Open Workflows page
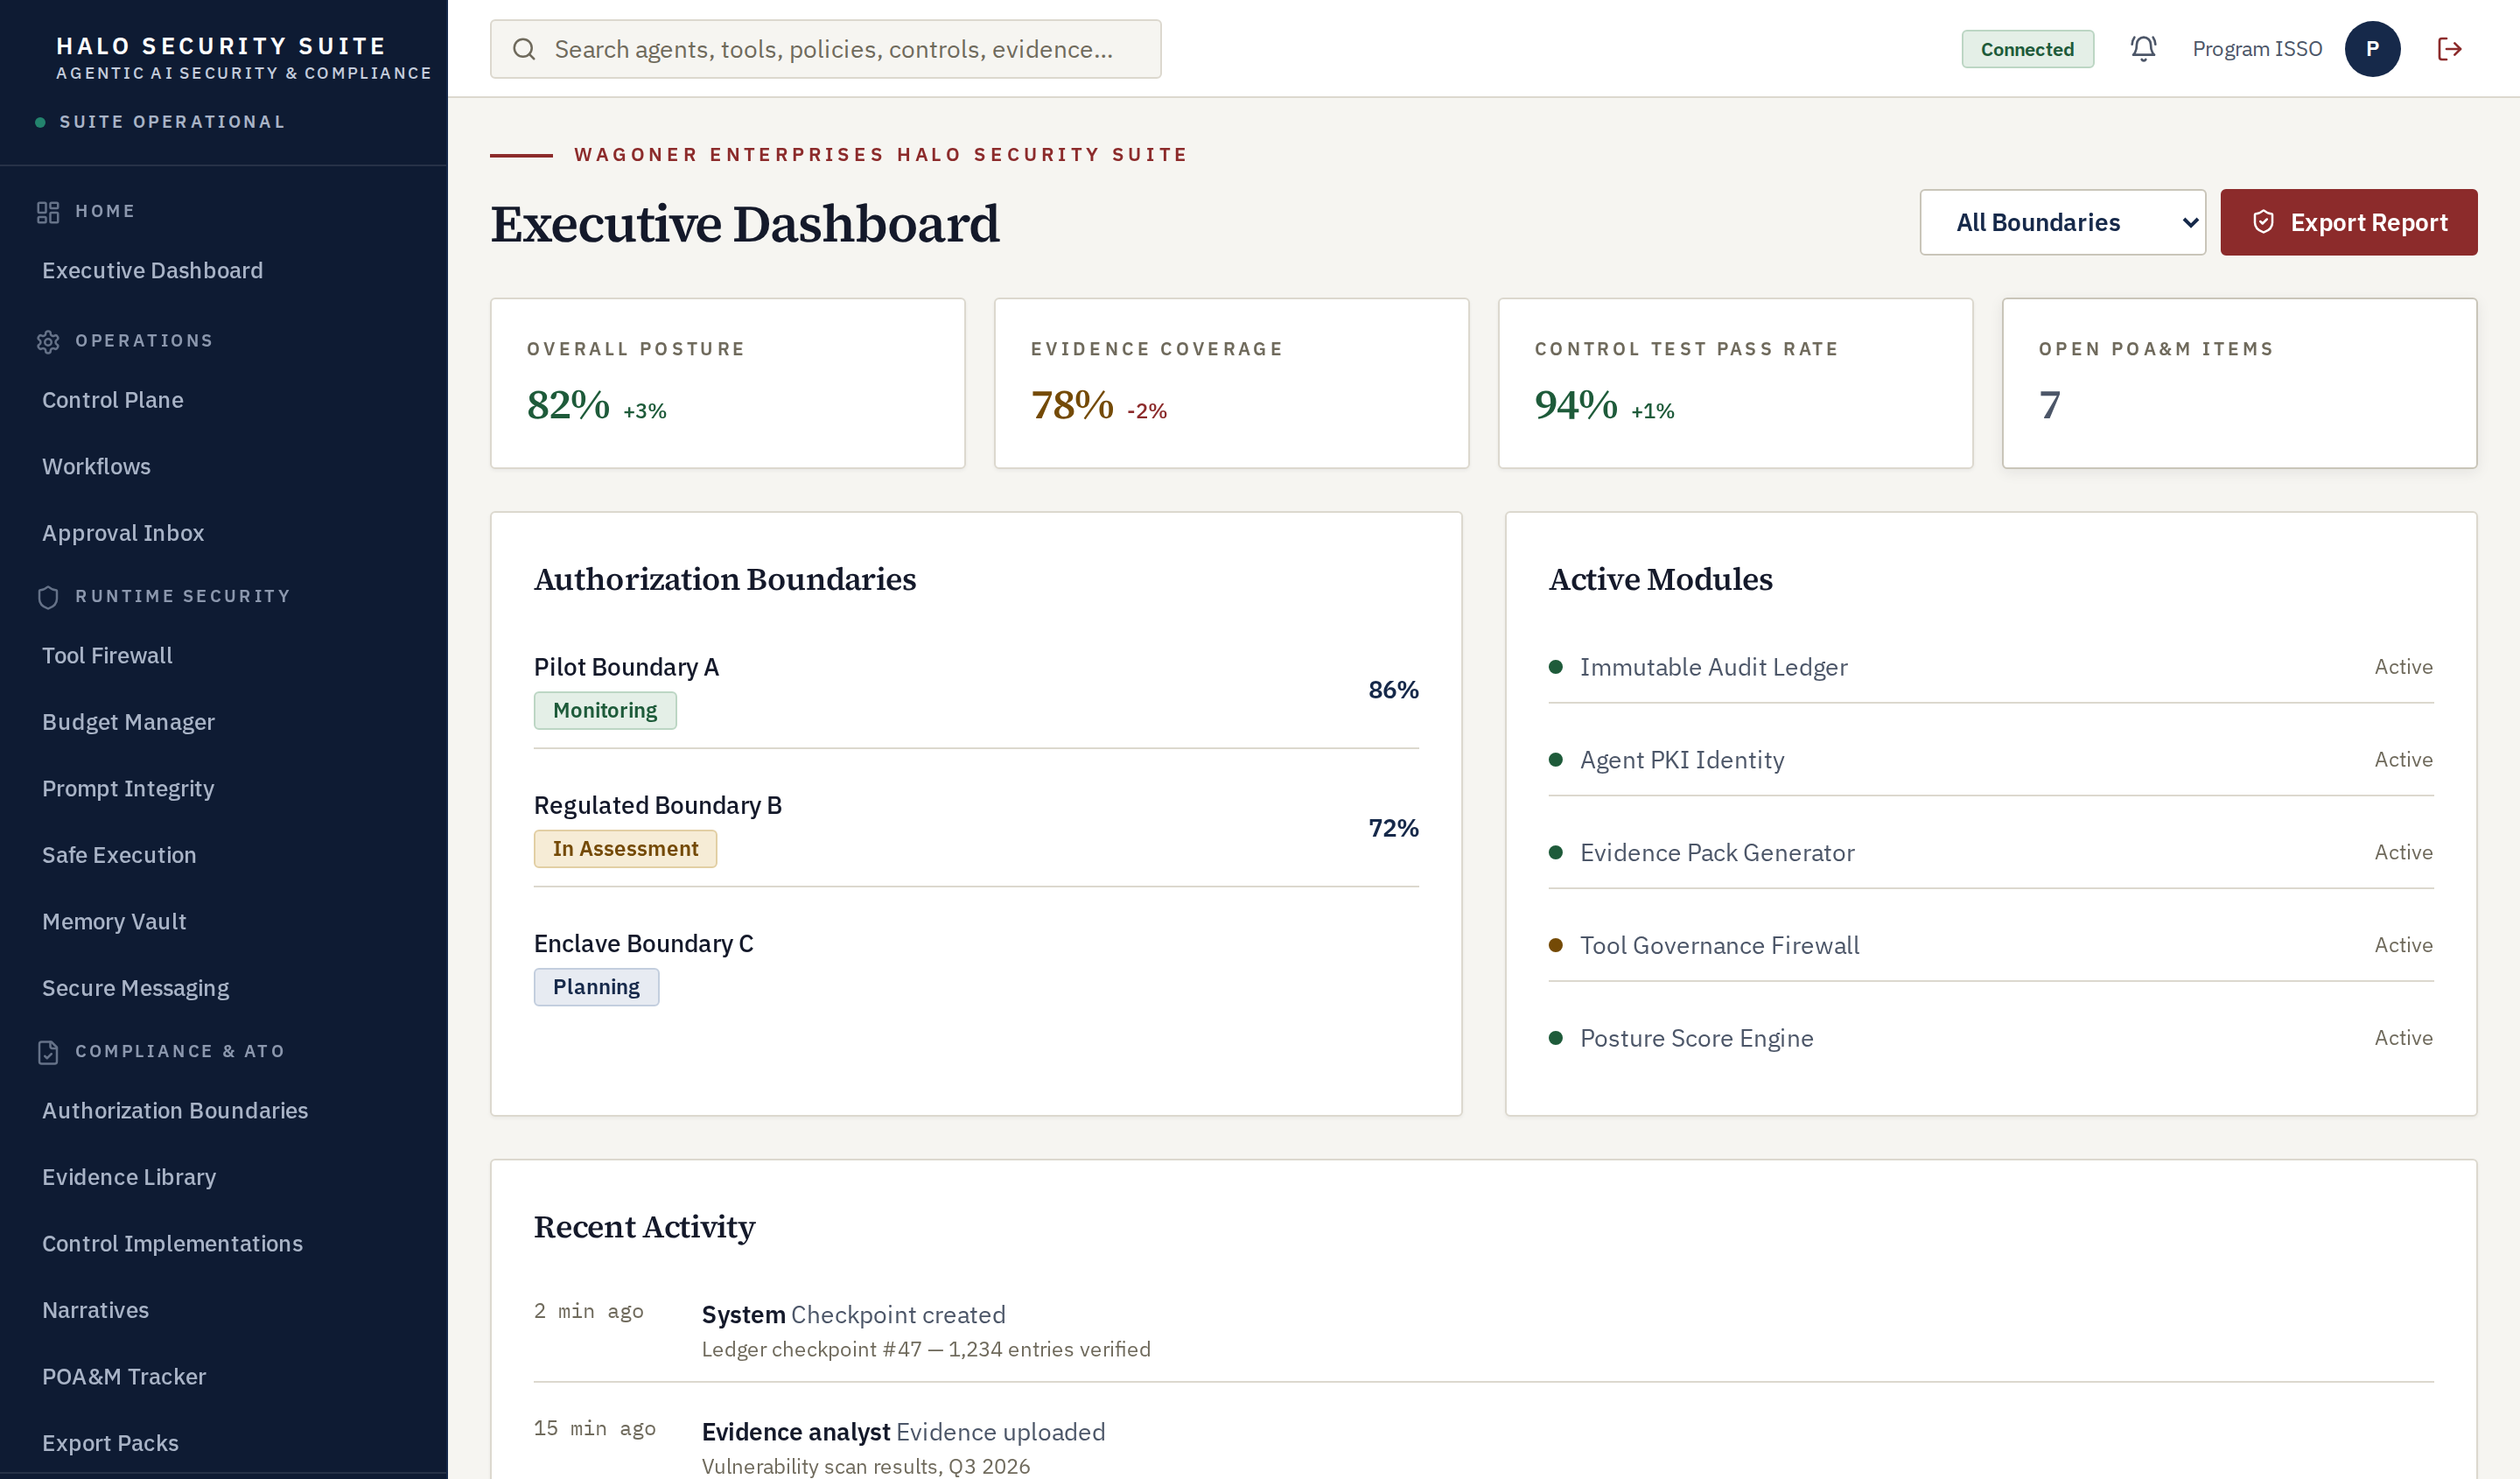The width and height of the screenshot is (2520, 1479). click(96, 466)
